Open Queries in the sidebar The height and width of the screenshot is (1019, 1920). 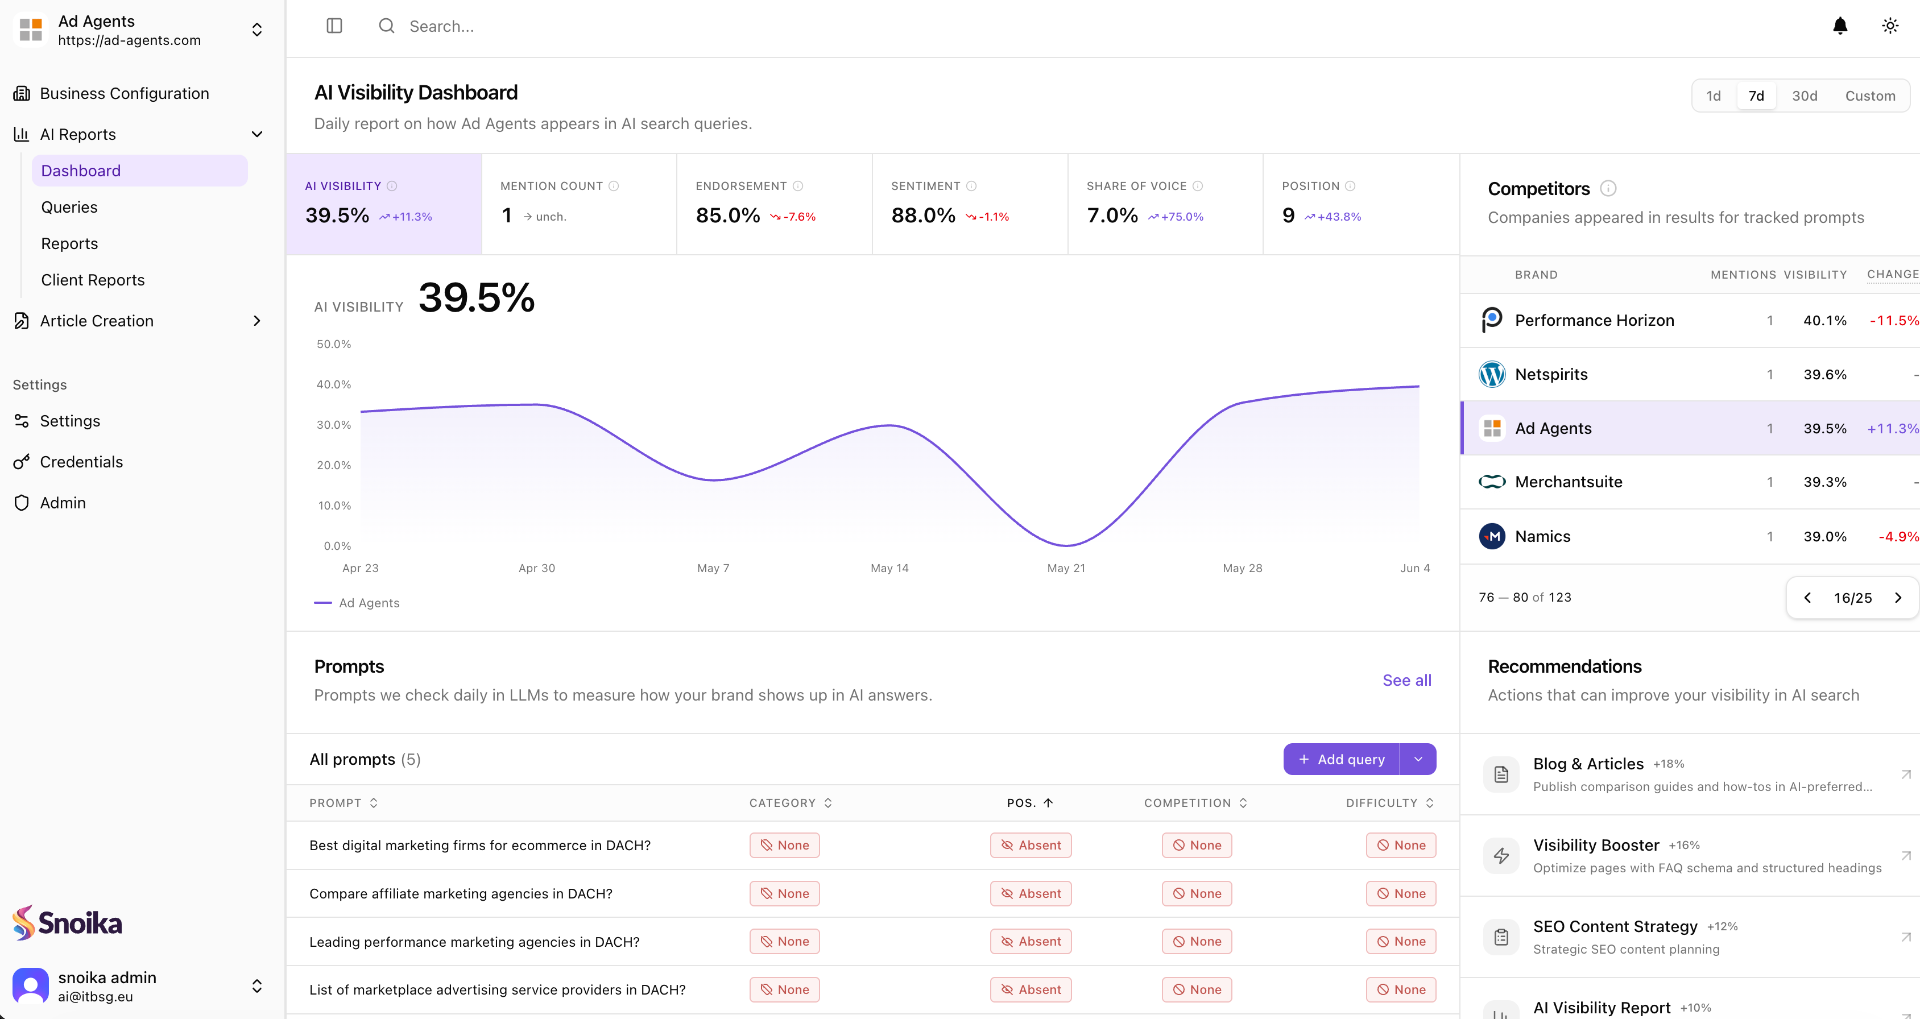tap(139, 207)
